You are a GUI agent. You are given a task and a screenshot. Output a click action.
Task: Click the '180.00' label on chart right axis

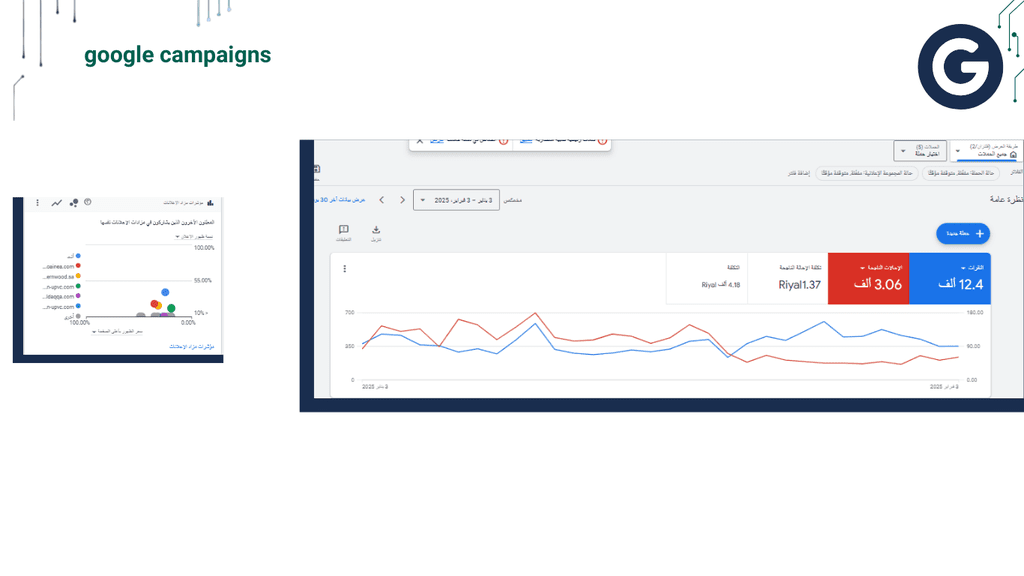[x=974, y=312]
